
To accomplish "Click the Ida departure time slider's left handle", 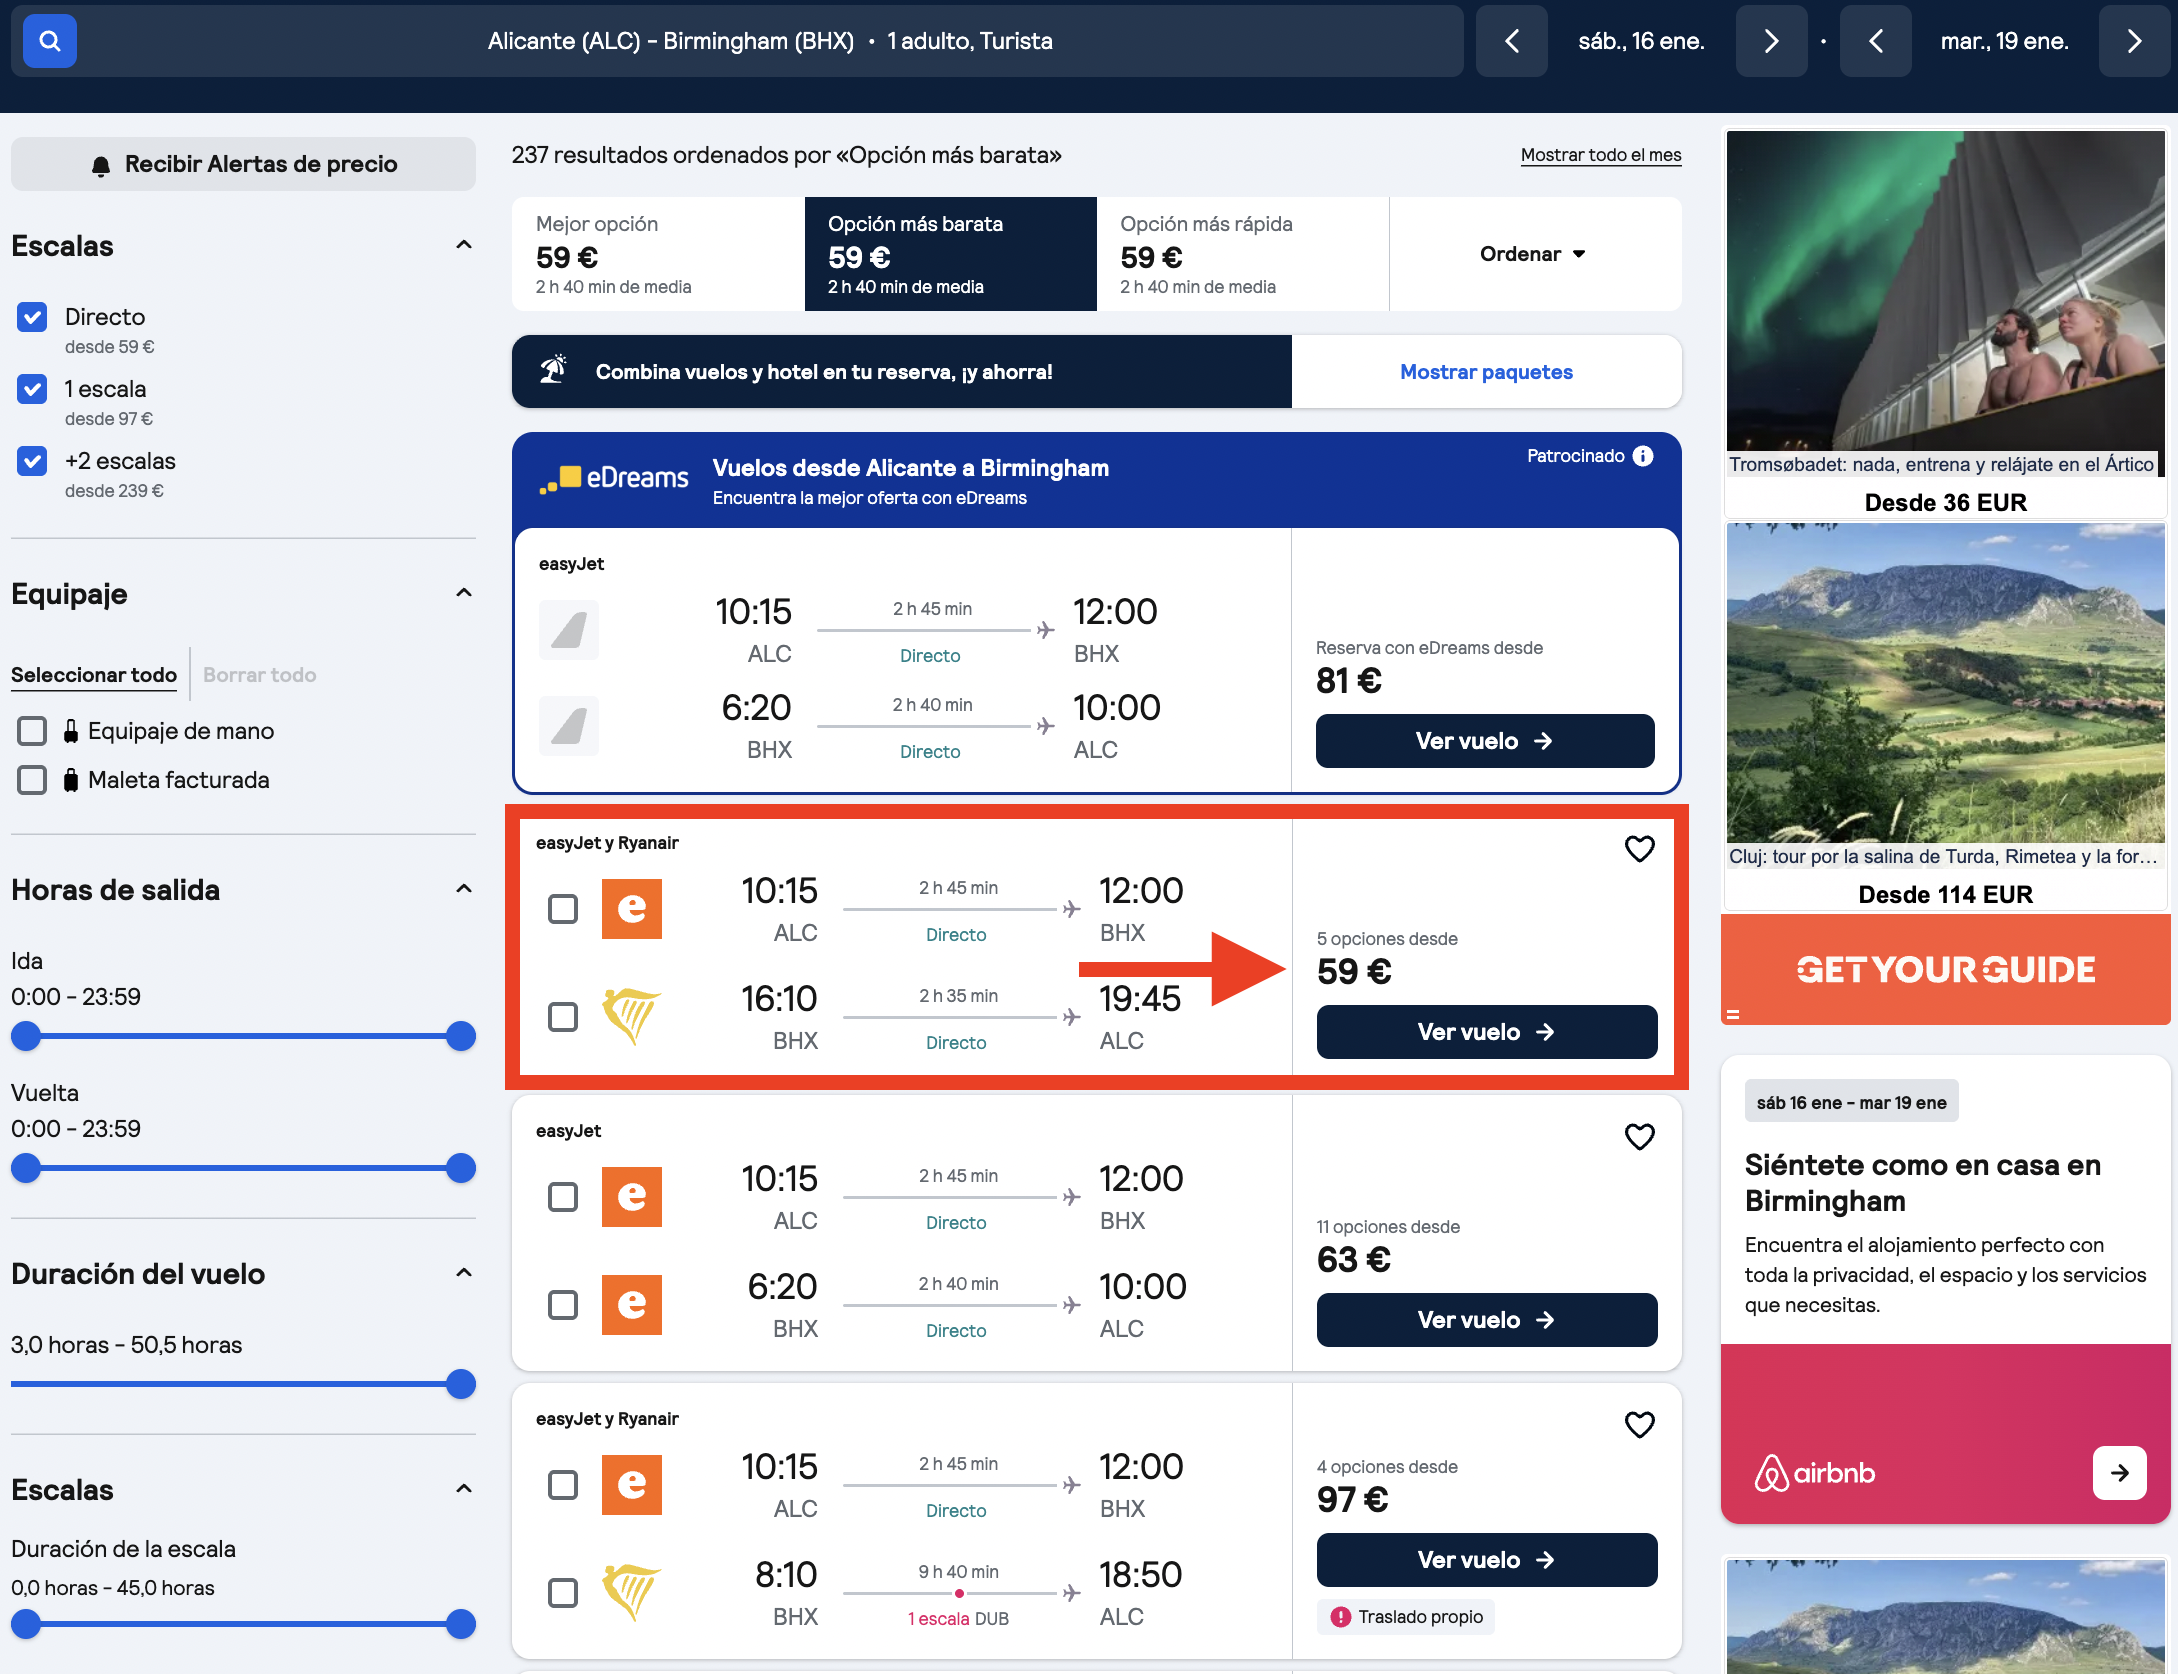I will pos(26,1036).
